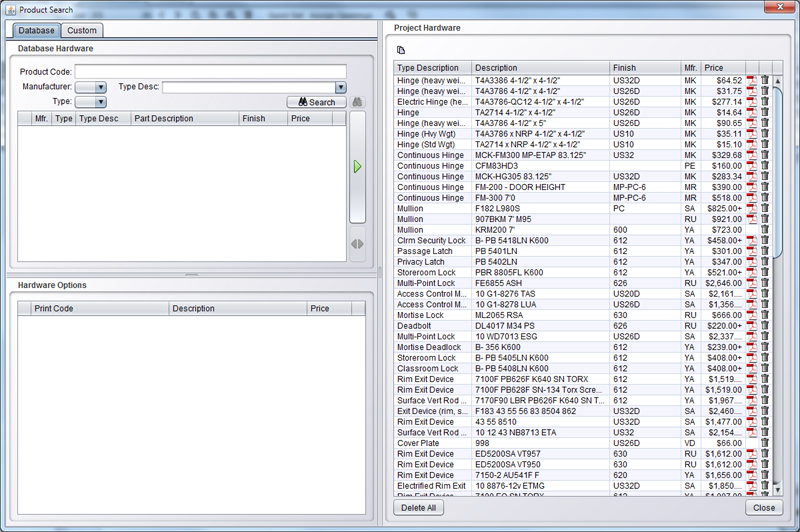Click trash icon for TA2714 4-1/2" x 4-1/2" Hinge
This screenshot has height=532, width=800.
coord(765,113)
